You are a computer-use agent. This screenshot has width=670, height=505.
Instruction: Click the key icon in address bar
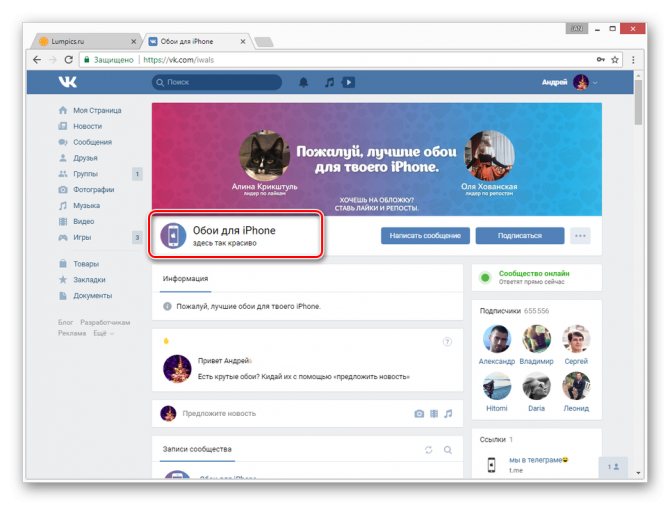(x=601, y=59)
